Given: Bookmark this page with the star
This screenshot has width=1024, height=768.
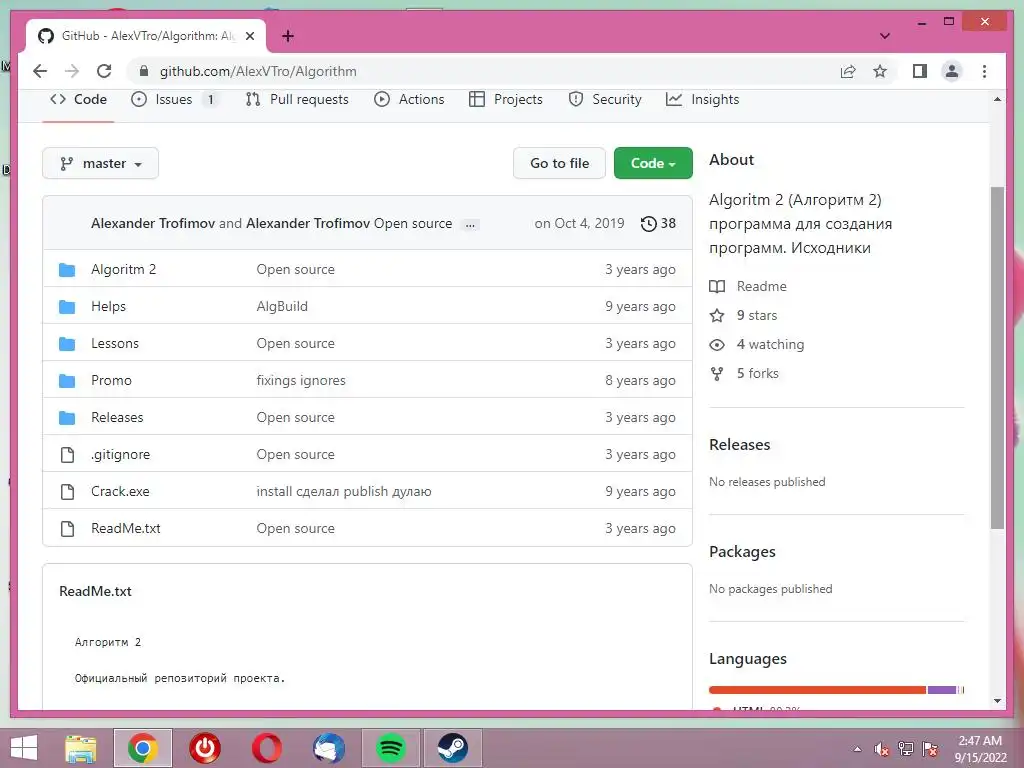Looking at the screenshot, I should (x=880, y=71).
